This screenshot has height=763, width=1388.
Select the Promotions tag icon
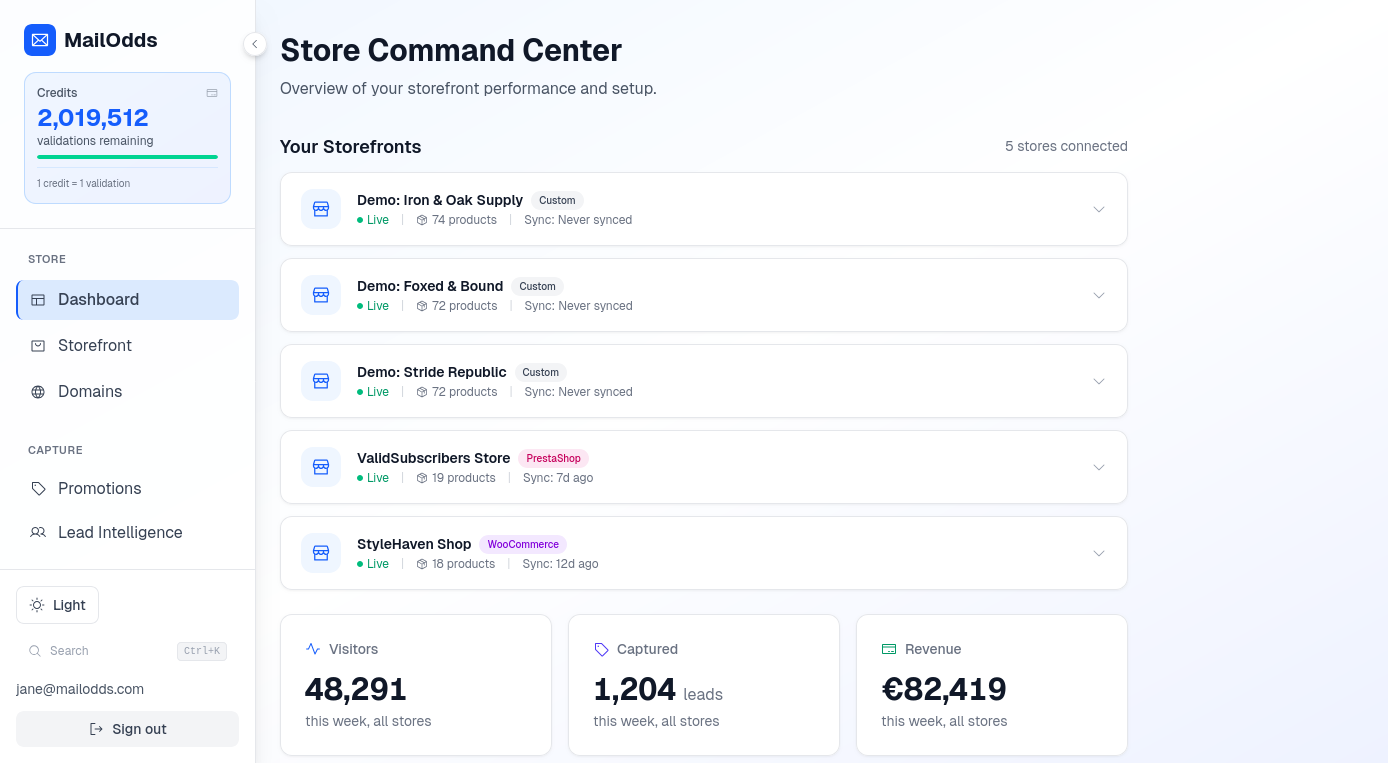[x=38, y=488]
